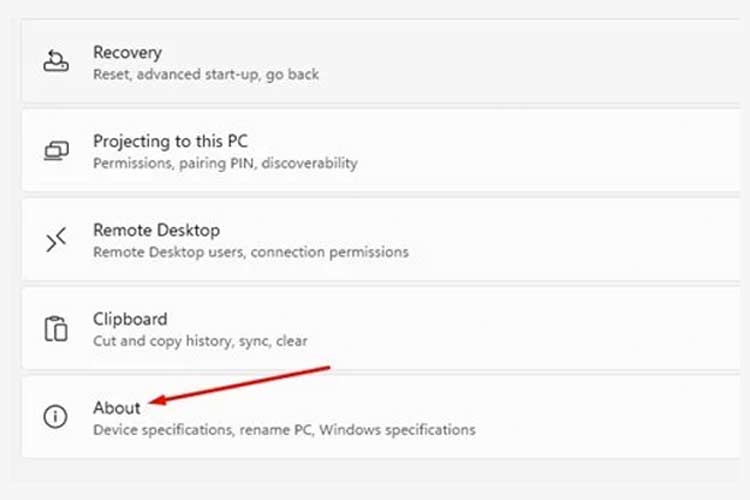Click the Recovery reset icon
This screenshot has width=750, height=500.
(x=56, y=61)
